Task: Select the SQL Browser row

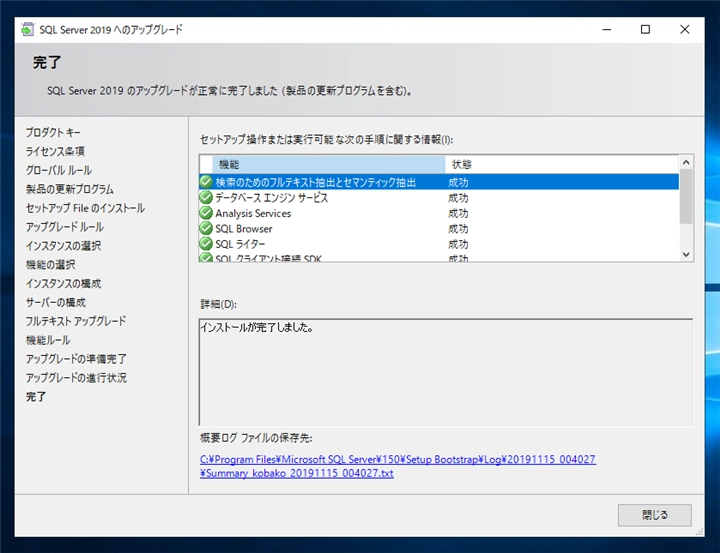Action: (x=439, y=228)
